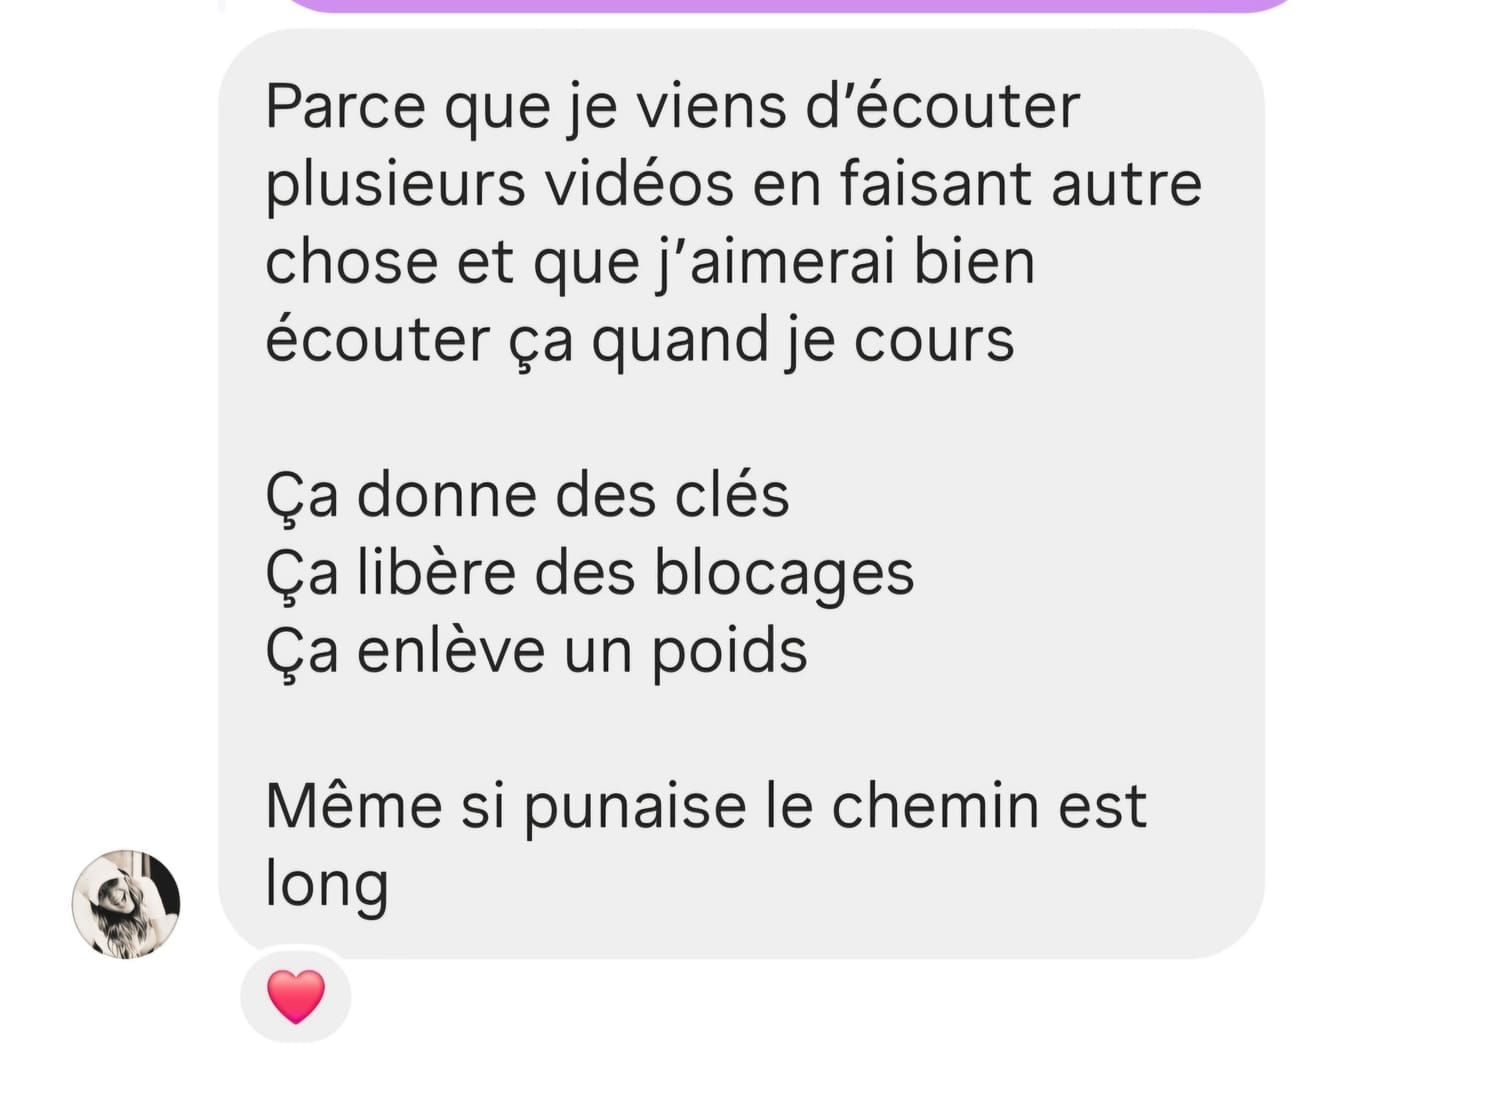The height and width of the screenshot is (1093, 1500).
Task: Click the text 'Parce que je viens d'écouter'
Action: click(673, 106)
